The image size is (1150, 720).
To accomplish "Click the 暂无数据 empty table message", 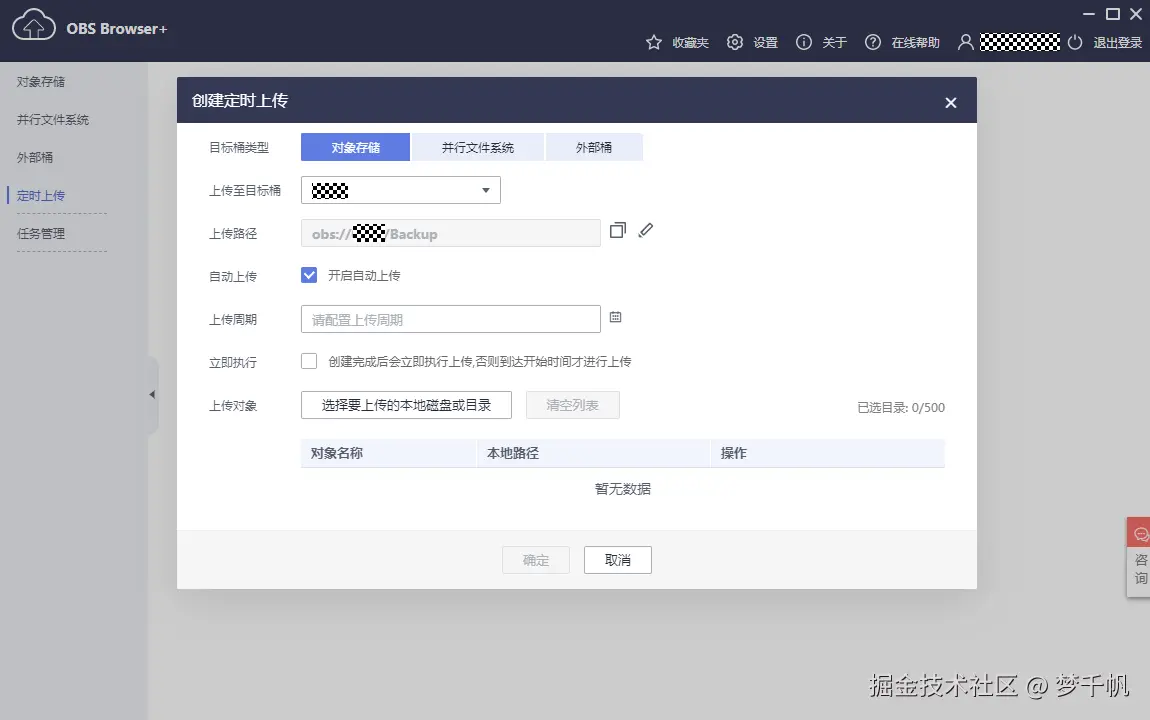I will pos(623,489).
